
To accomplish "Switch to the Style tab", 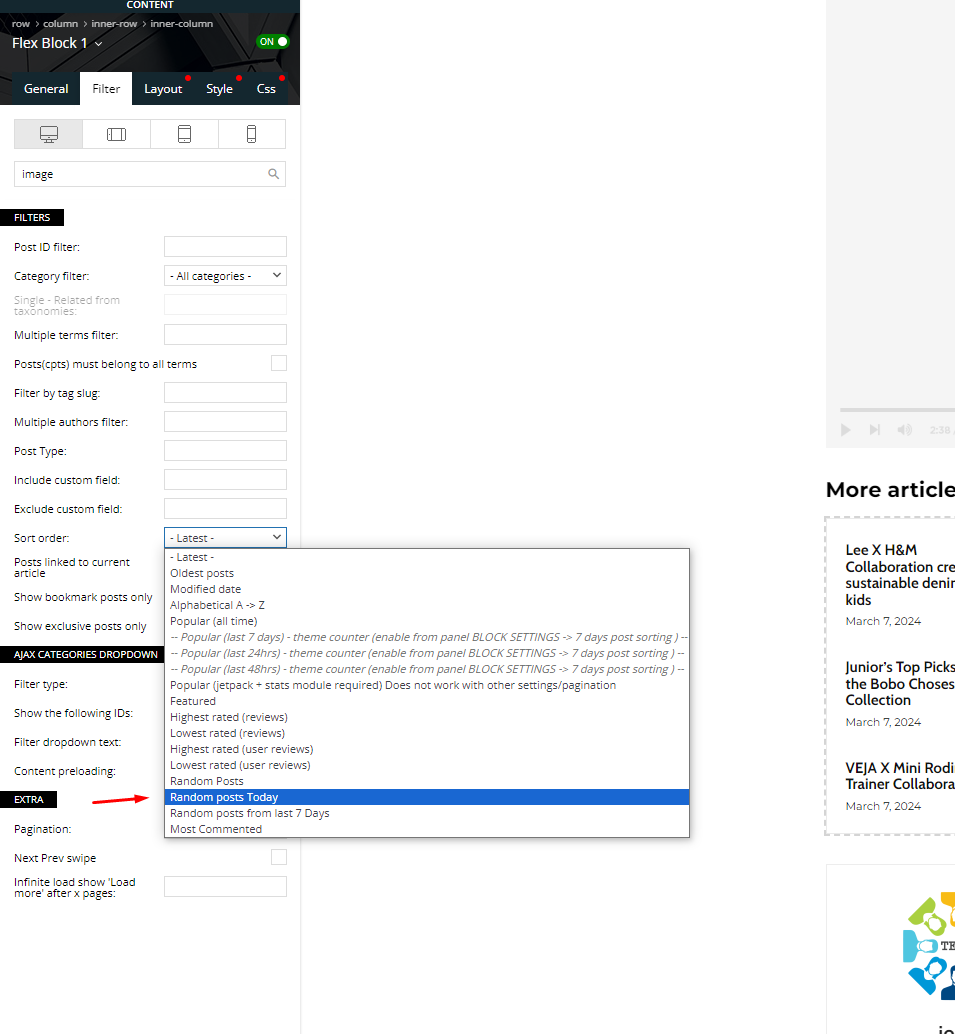I will pyautogui.click(x=219, y=88).
